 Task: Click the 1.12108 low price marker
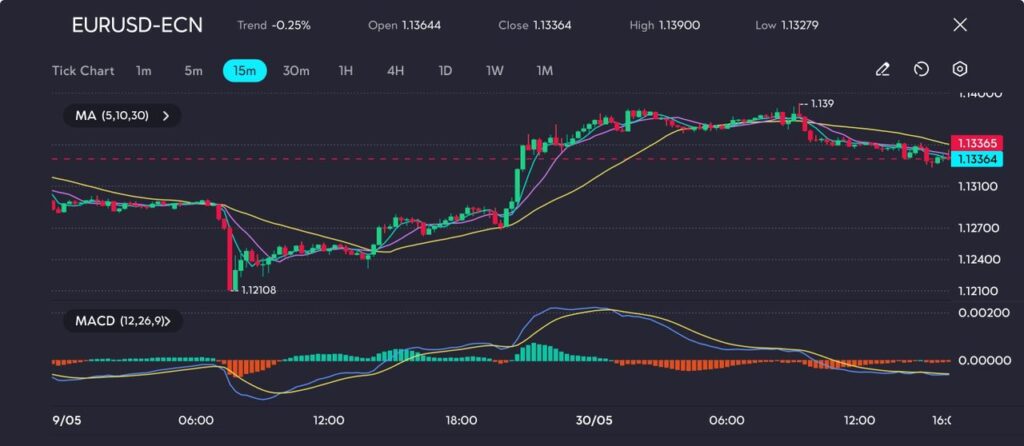258,290
